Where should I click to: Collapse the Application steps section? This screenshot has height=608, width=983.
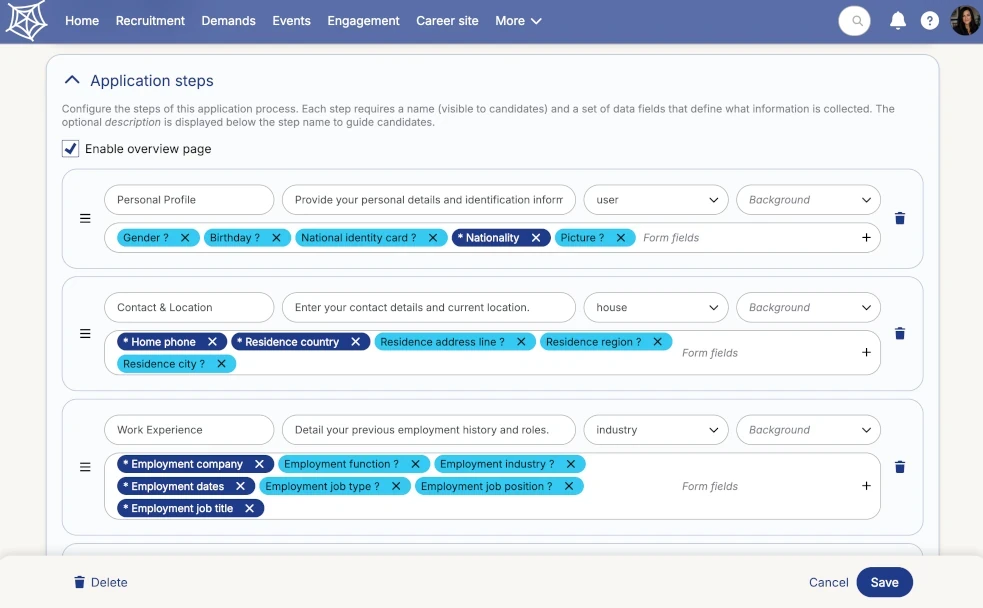(x=72, y=80)
